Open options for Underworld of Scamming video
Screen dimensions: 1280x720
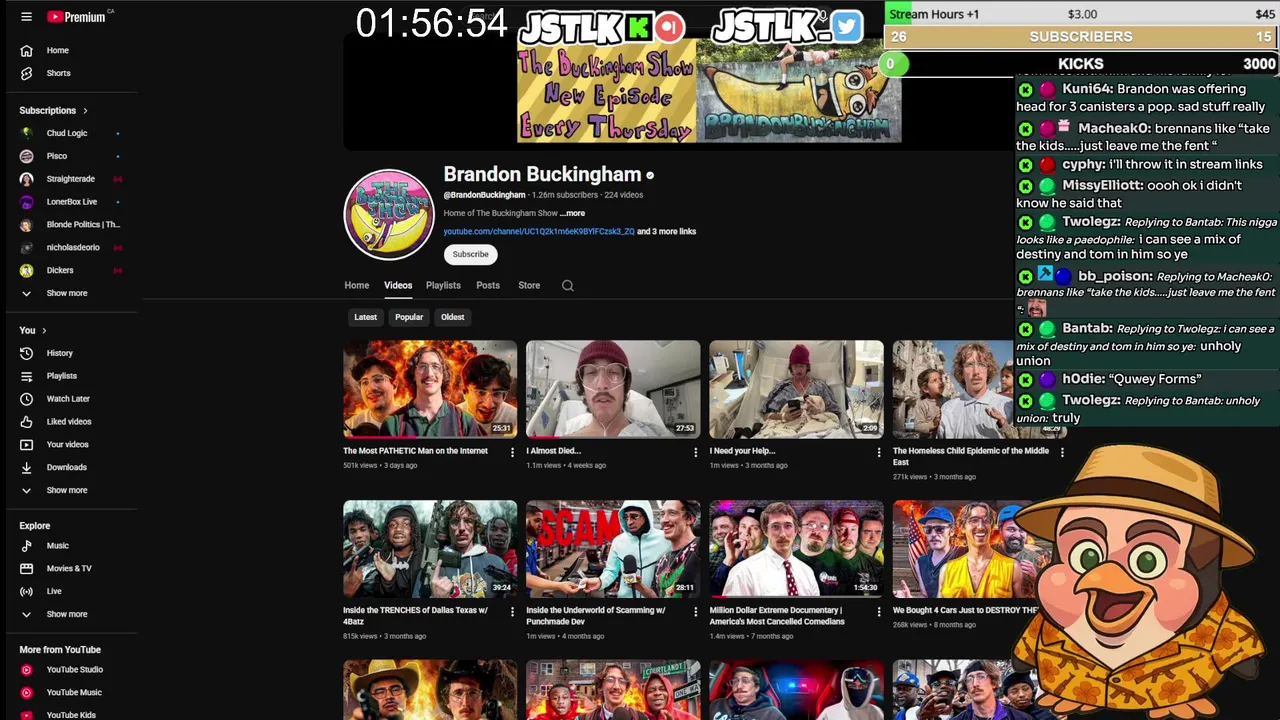[695, 611]
